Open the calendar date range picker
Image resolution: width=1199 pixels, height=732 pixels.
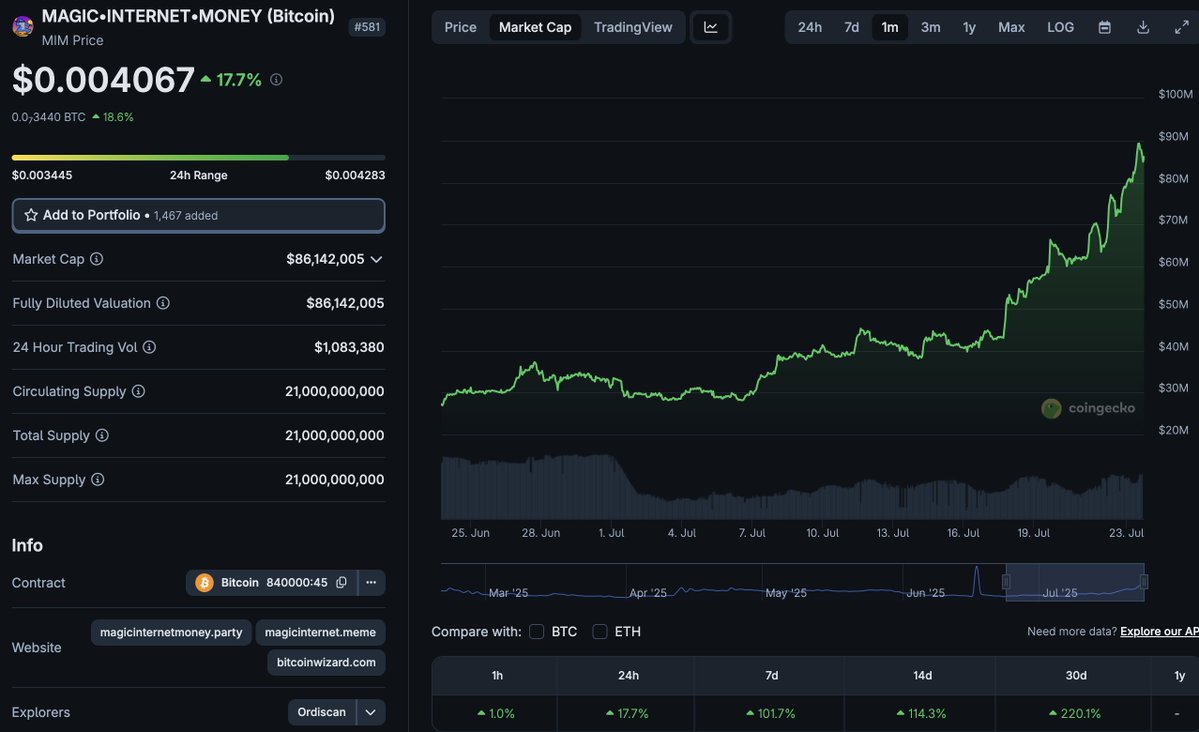[1104, 28]
